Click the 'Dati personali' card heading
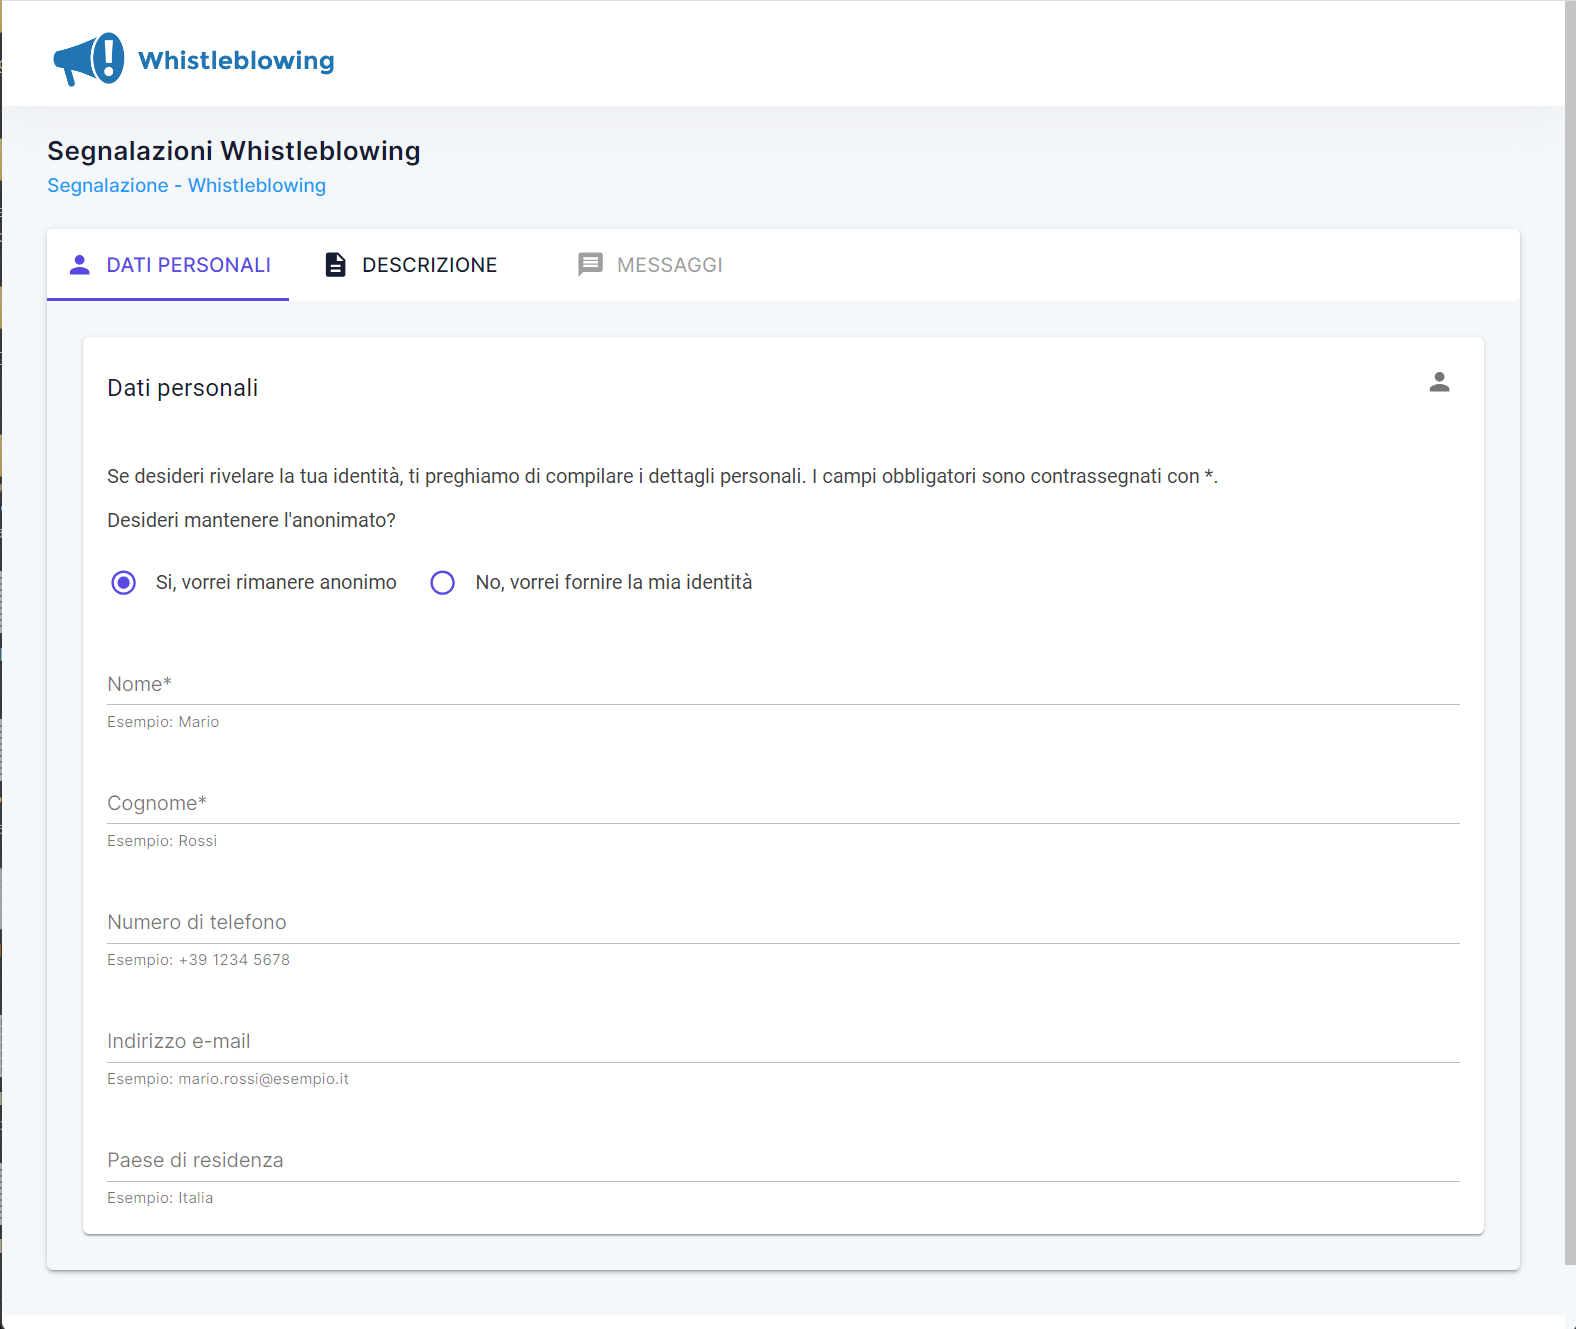Image resolution: width=1576 pixels, height=1329 pixels. click(183, 388)
